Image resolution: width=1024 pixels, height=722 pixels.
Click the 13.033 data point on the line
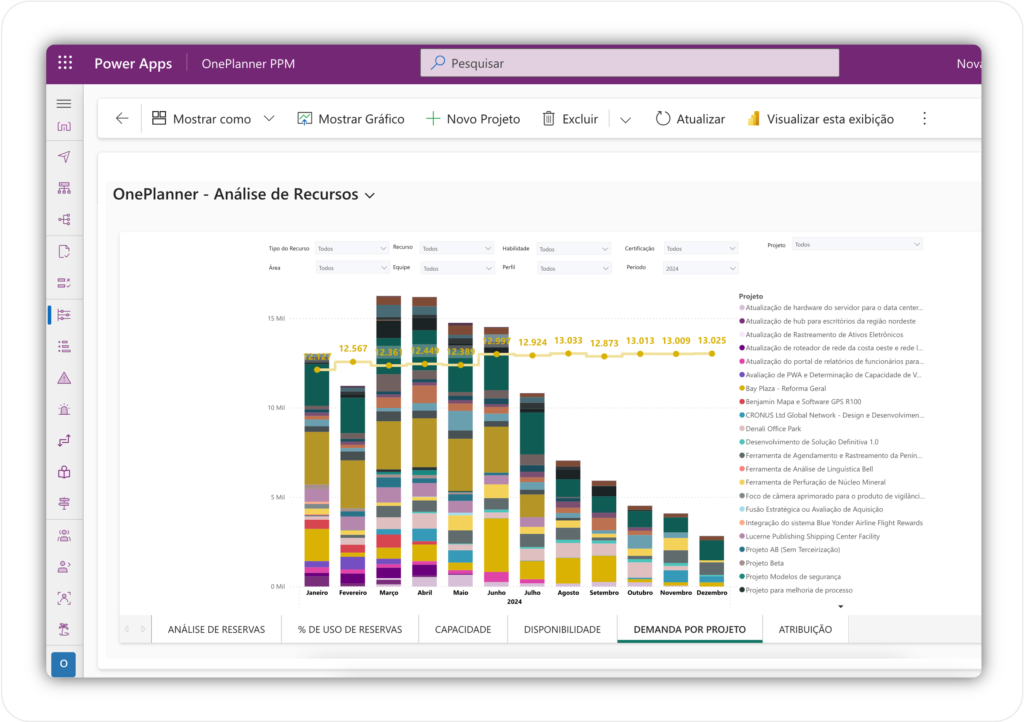tap(568, 353)
